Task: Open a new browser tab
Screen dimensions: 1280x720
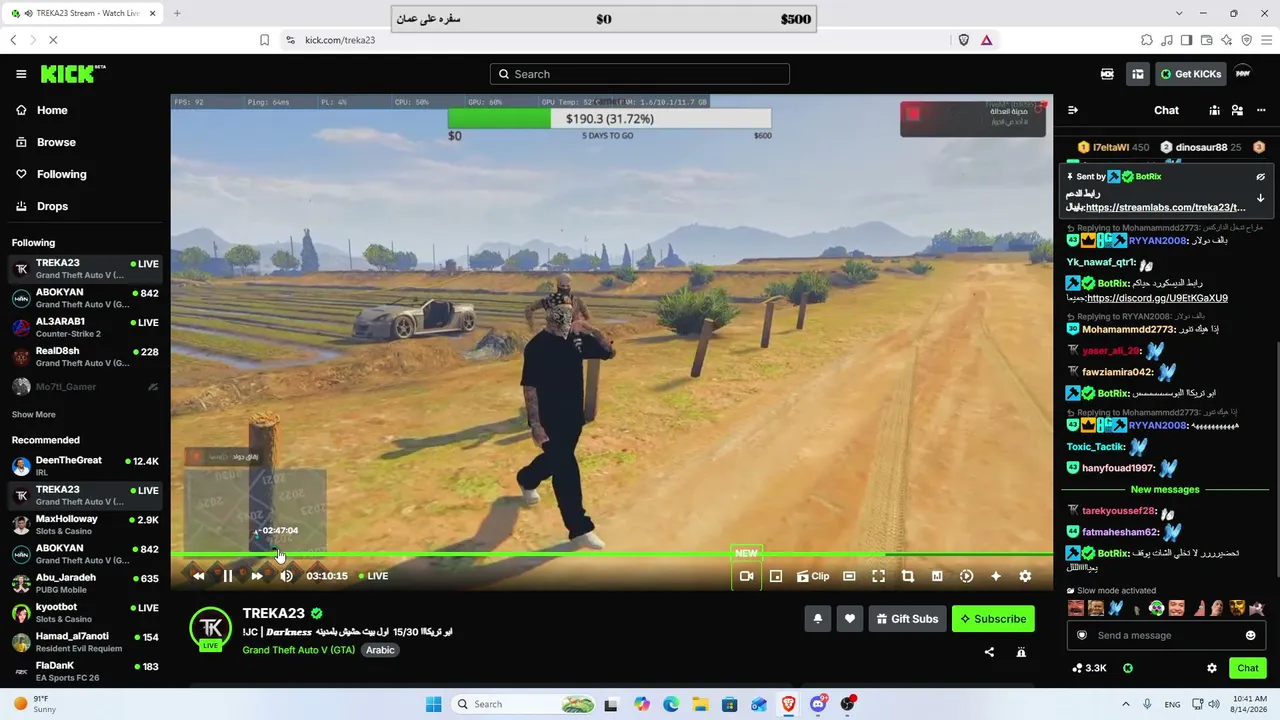Action: pos(177,13)
